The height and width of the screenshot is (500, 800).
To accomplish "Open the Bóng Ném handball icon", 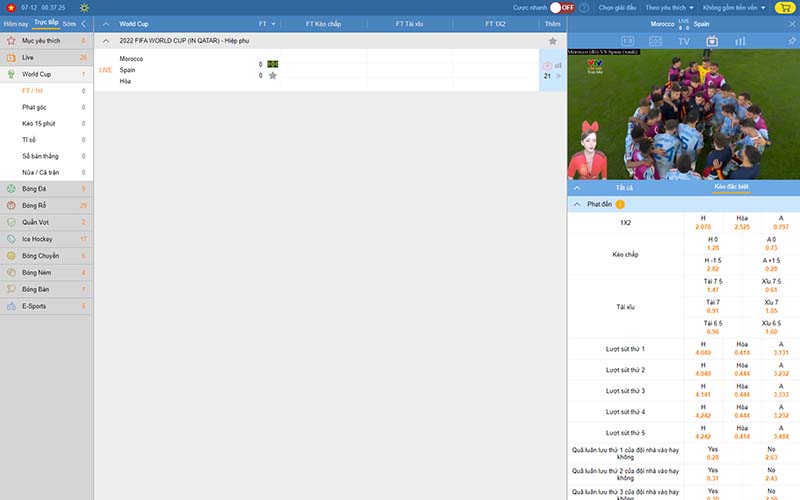I will pyautogui.click(x=11, y=272).
